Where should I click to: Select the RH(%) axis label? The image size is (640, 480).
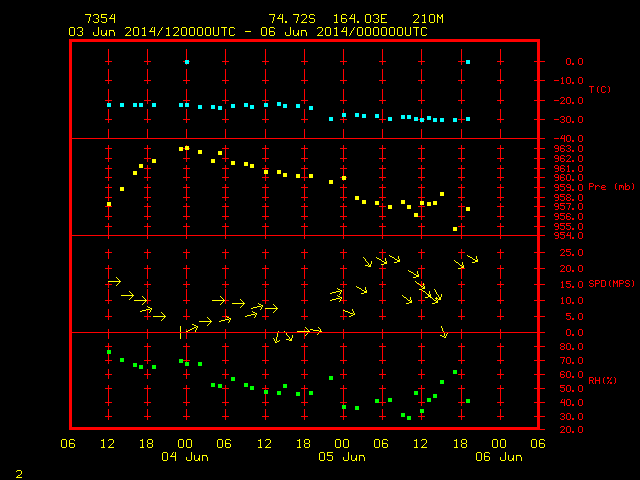602,380
